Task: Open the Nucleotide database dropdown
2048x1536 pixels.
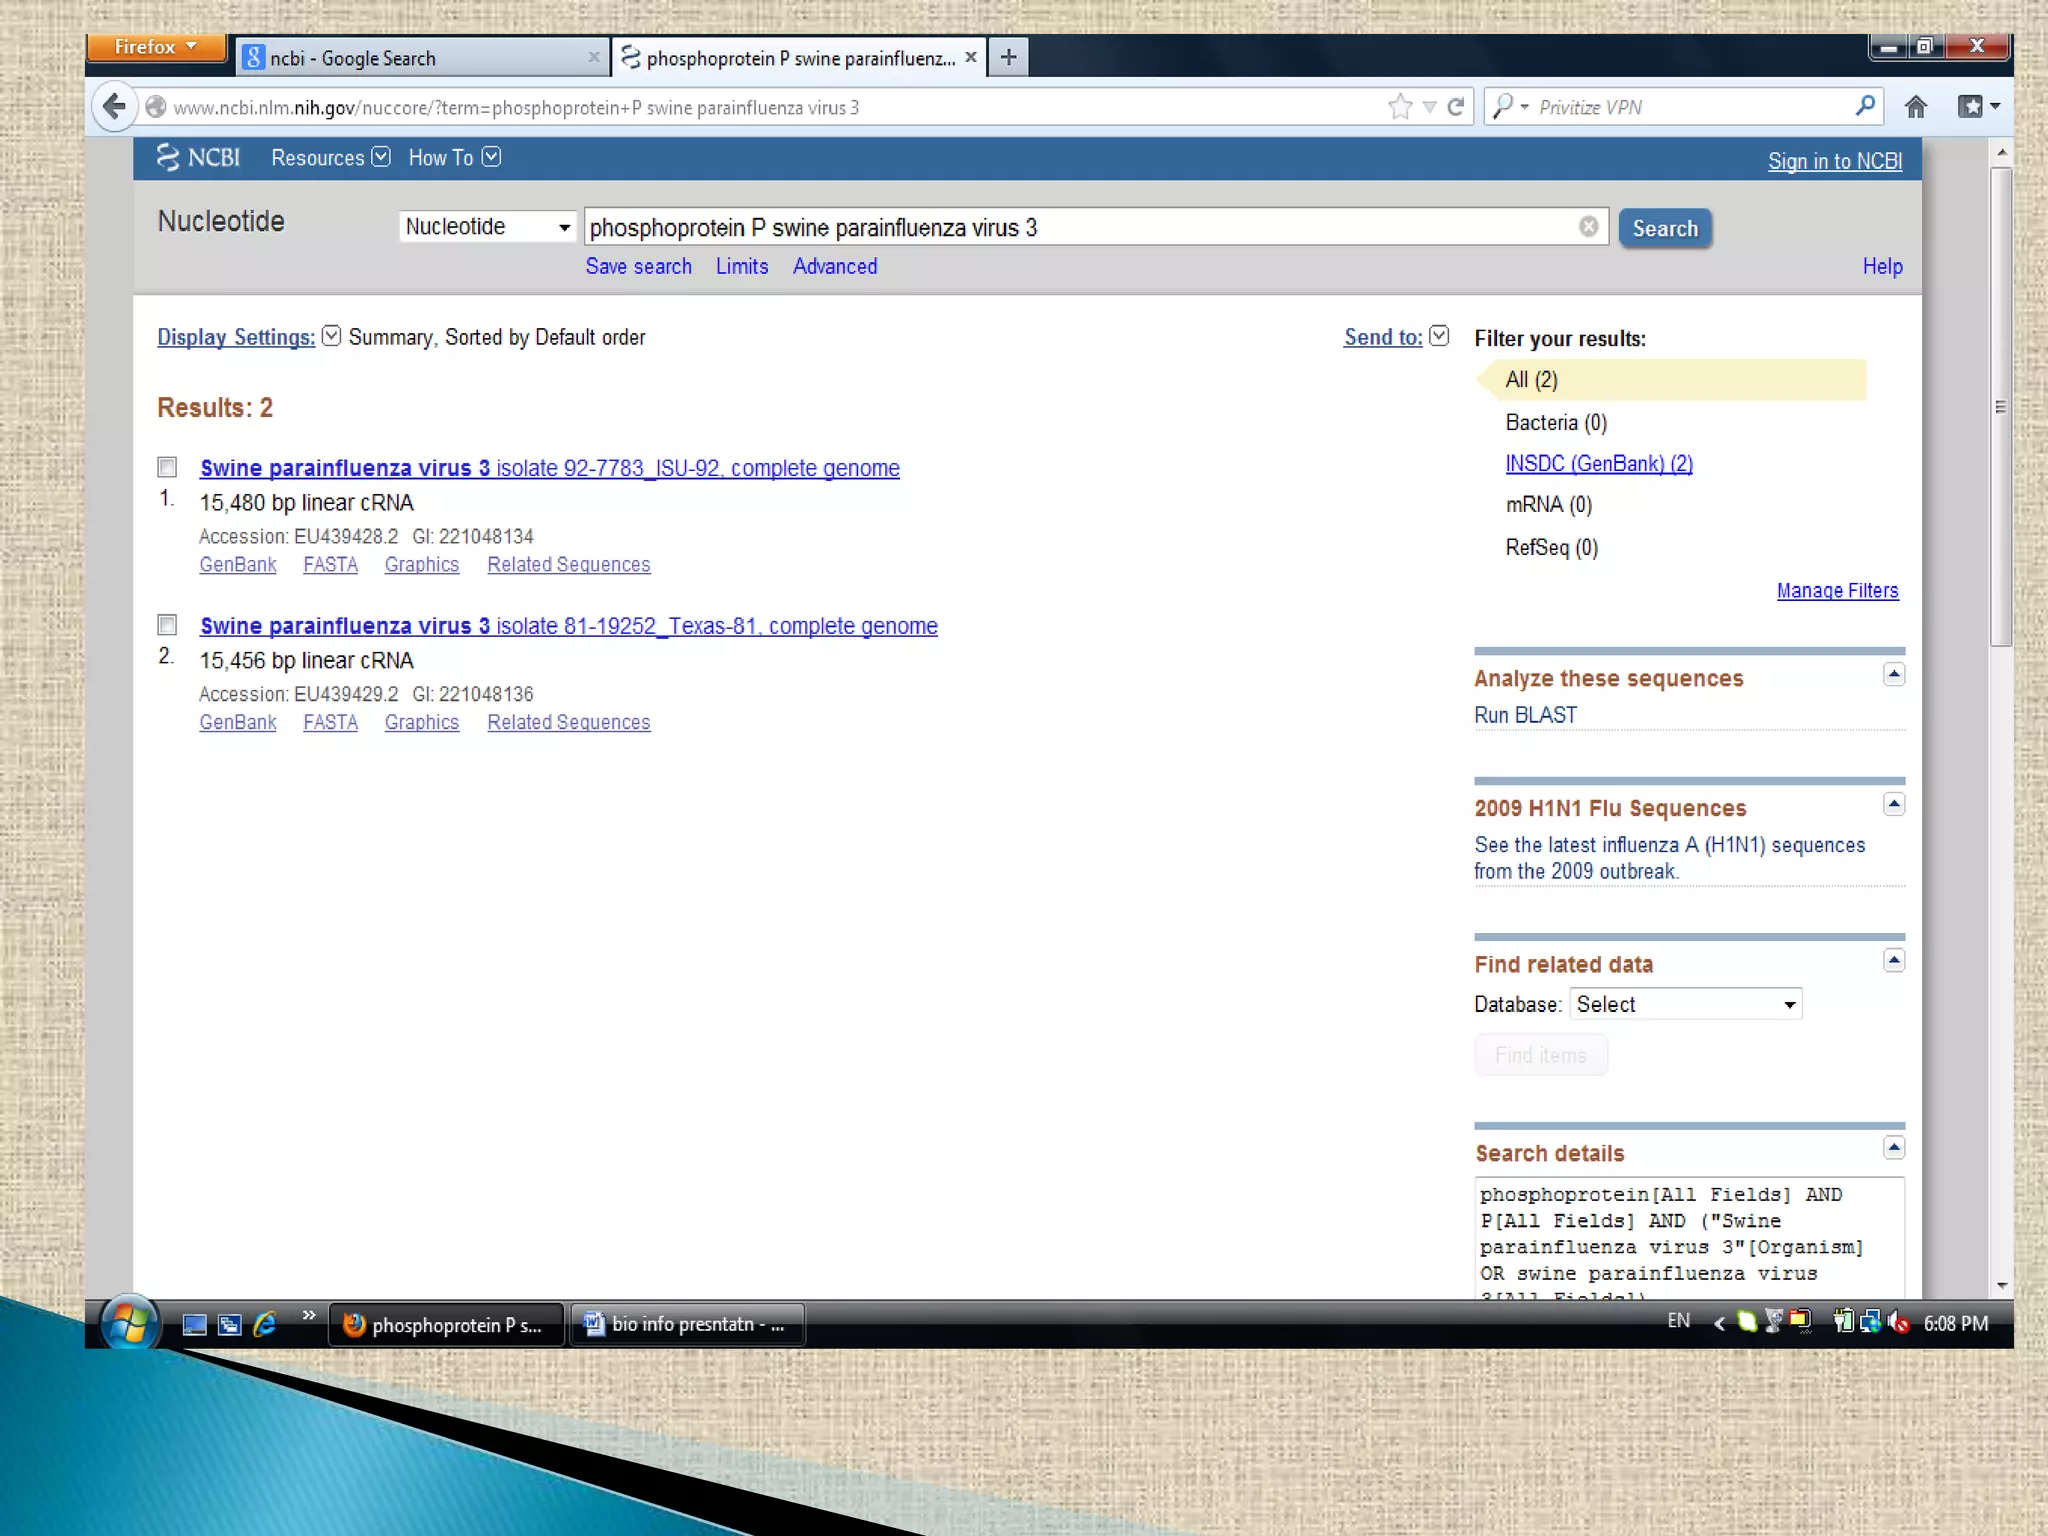Action: pos(487,227)
